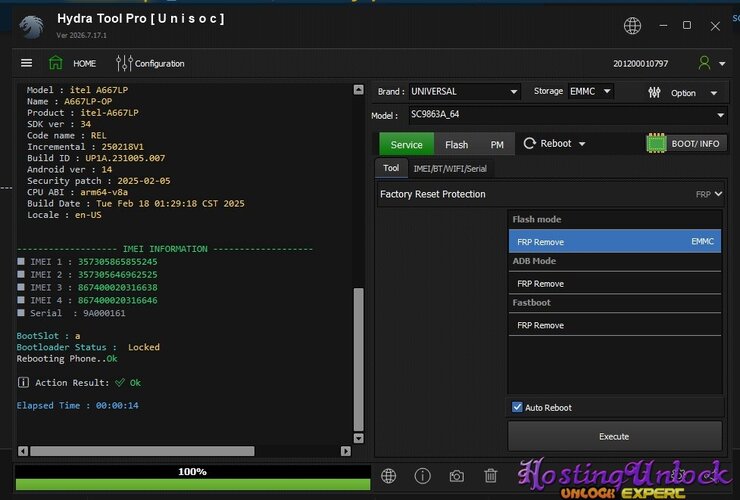The width and height of the screenshot is (740, 500).
Task: Select Fastboot FRP Remove
Action: point(614,325)
